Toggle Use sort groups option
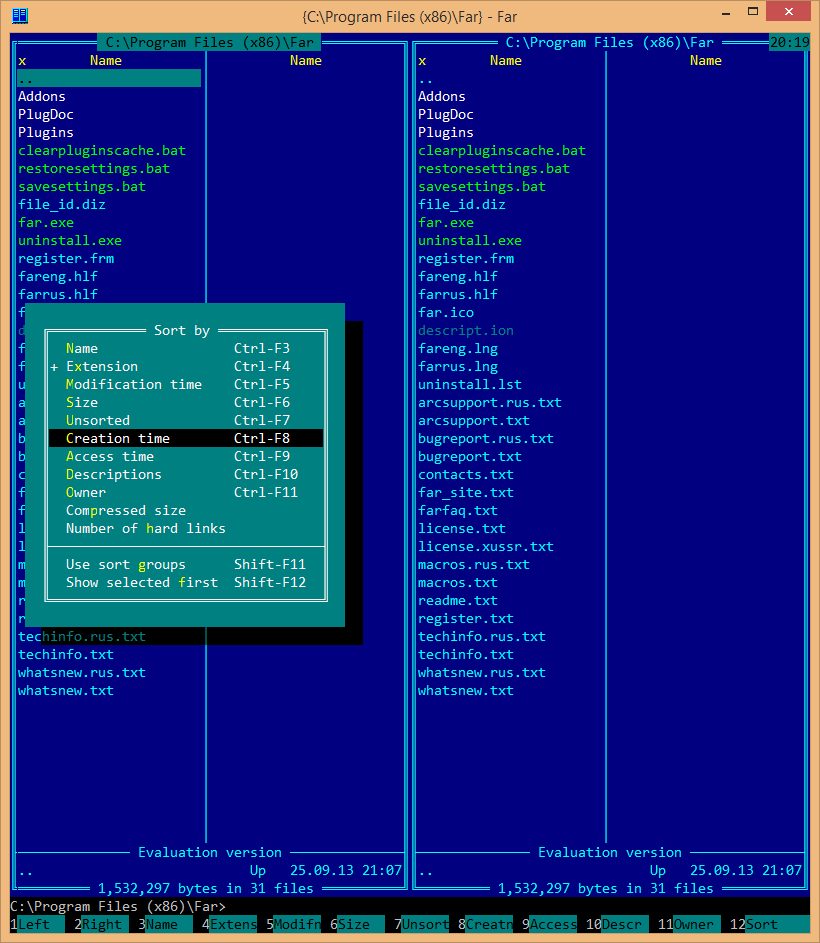 (186, 565)
